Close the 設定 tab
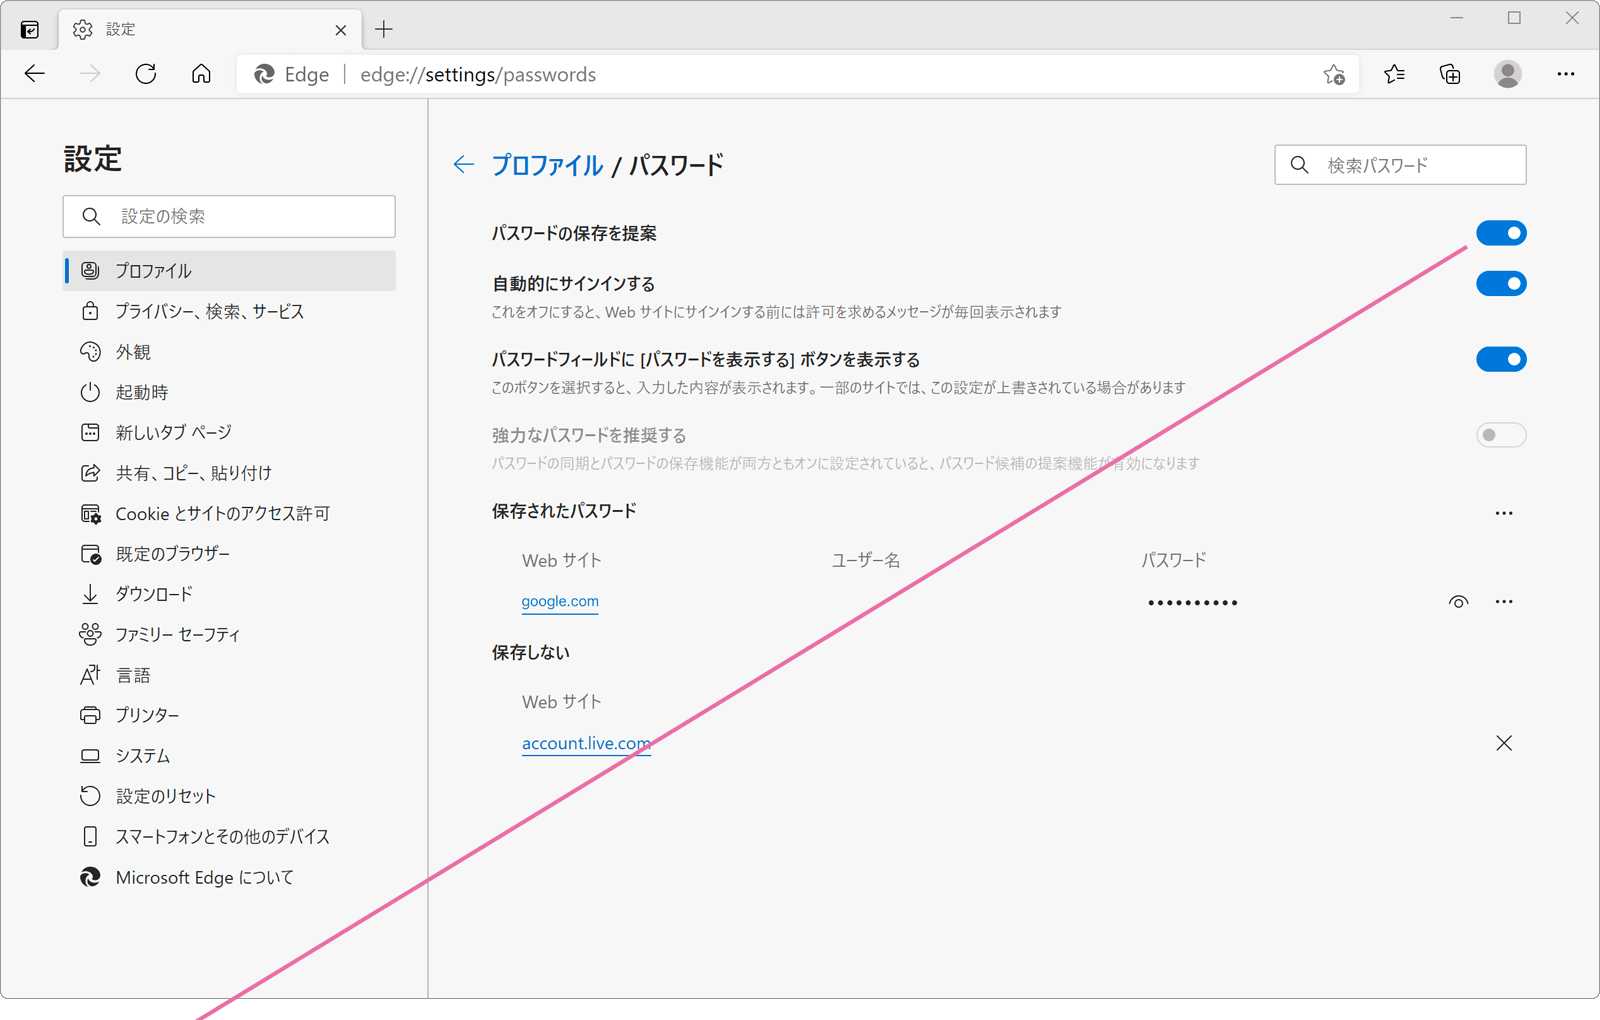The height and width of the screenshot is (1020, 1600). click(x=340, y=30)
